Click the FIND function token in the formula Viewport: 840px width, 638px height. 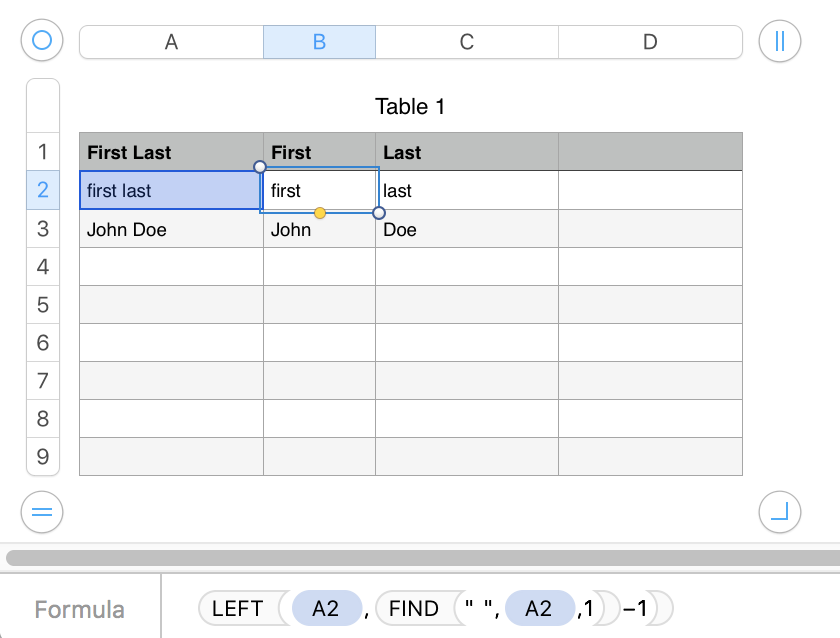[x=414, y=608]
